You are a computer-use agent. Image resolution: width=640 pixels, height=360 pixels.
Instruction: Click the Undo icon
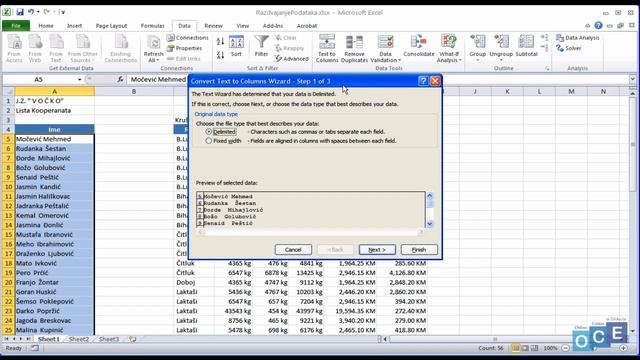coord(31,12)
